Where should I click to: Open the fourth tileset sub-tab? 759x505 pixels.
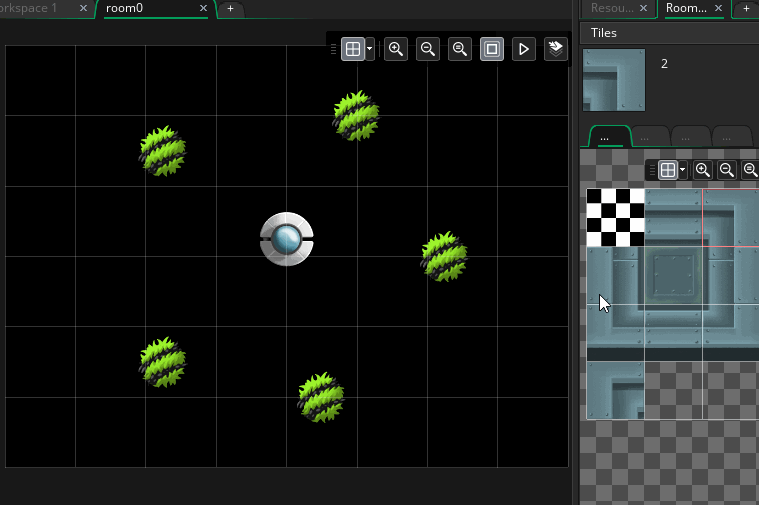click(x=731, y=136)
